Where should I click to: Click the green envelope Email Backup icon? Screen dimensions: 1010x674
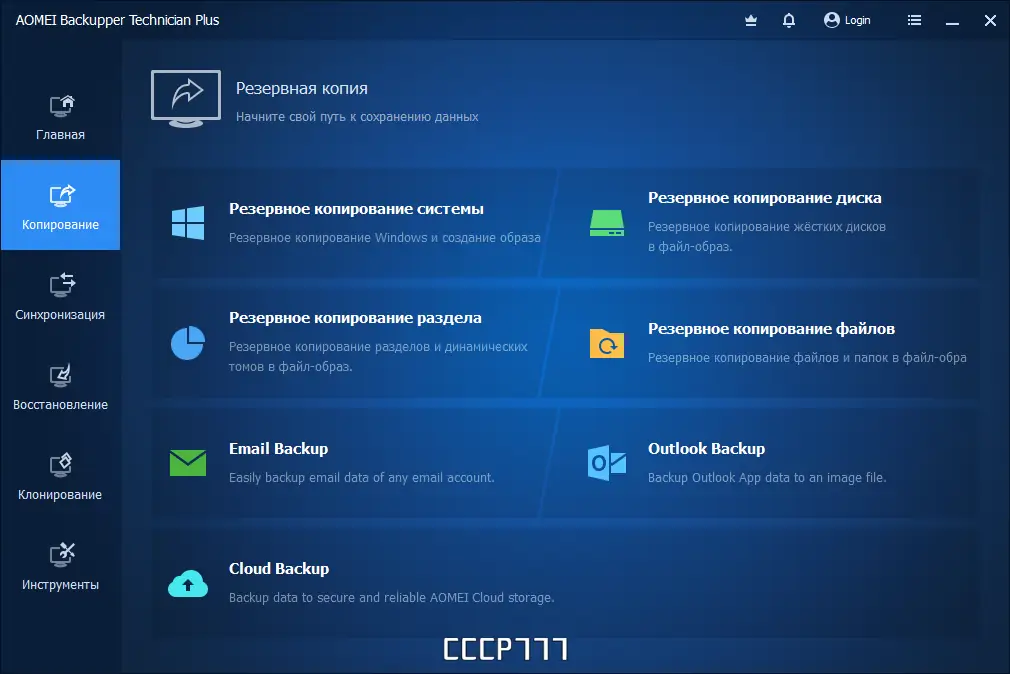click(x=188, y=463)
